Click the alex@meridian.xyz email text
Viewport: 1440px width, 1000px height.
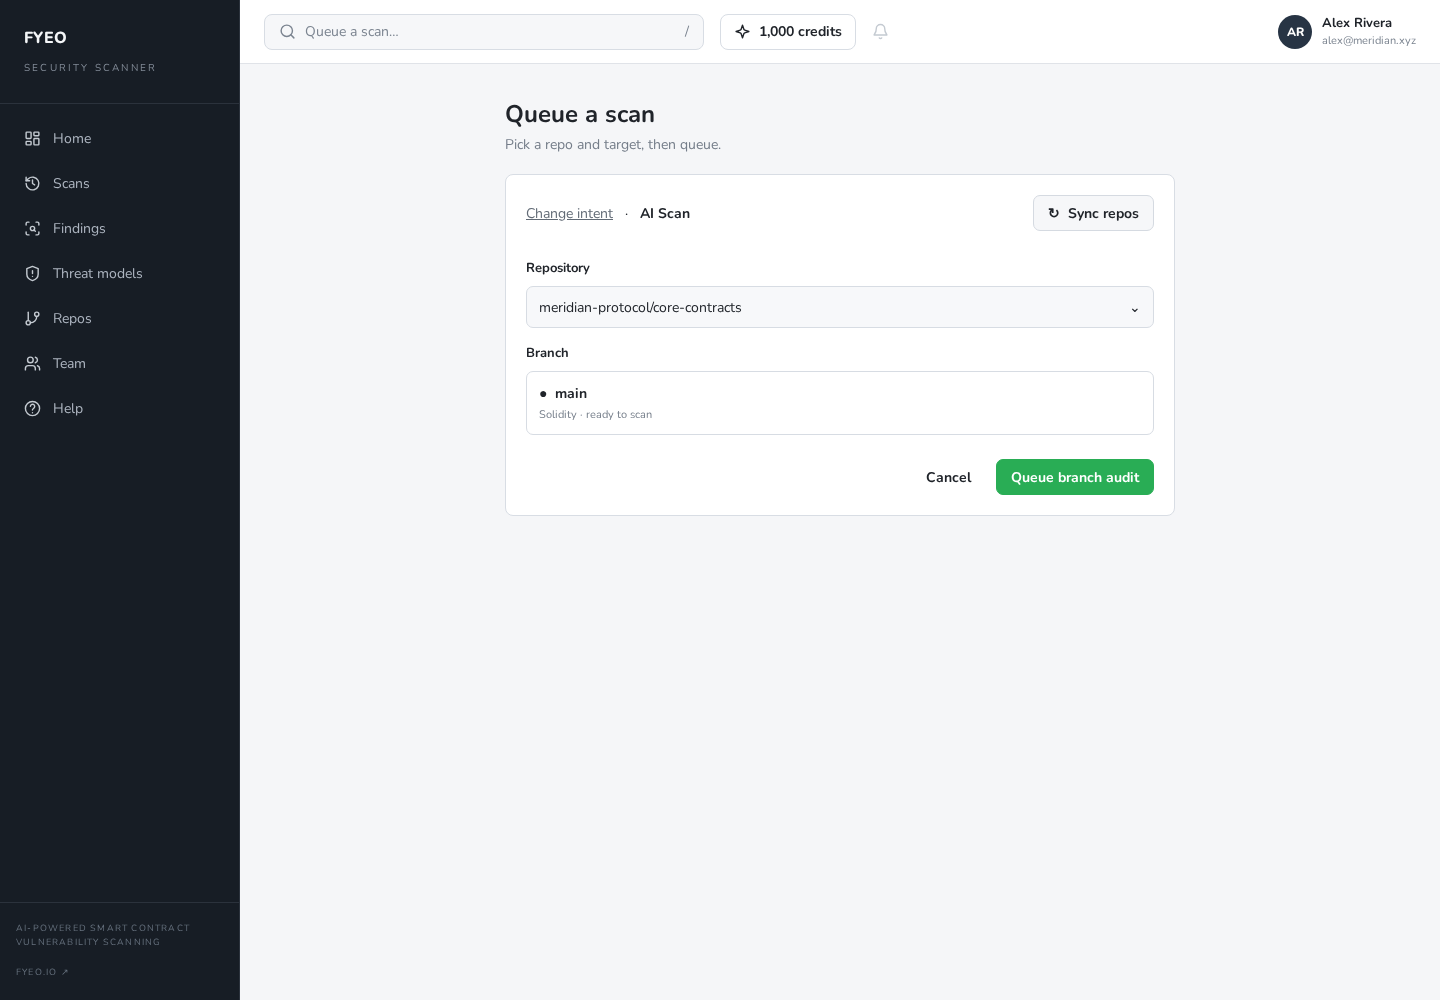coord(1369,41)
